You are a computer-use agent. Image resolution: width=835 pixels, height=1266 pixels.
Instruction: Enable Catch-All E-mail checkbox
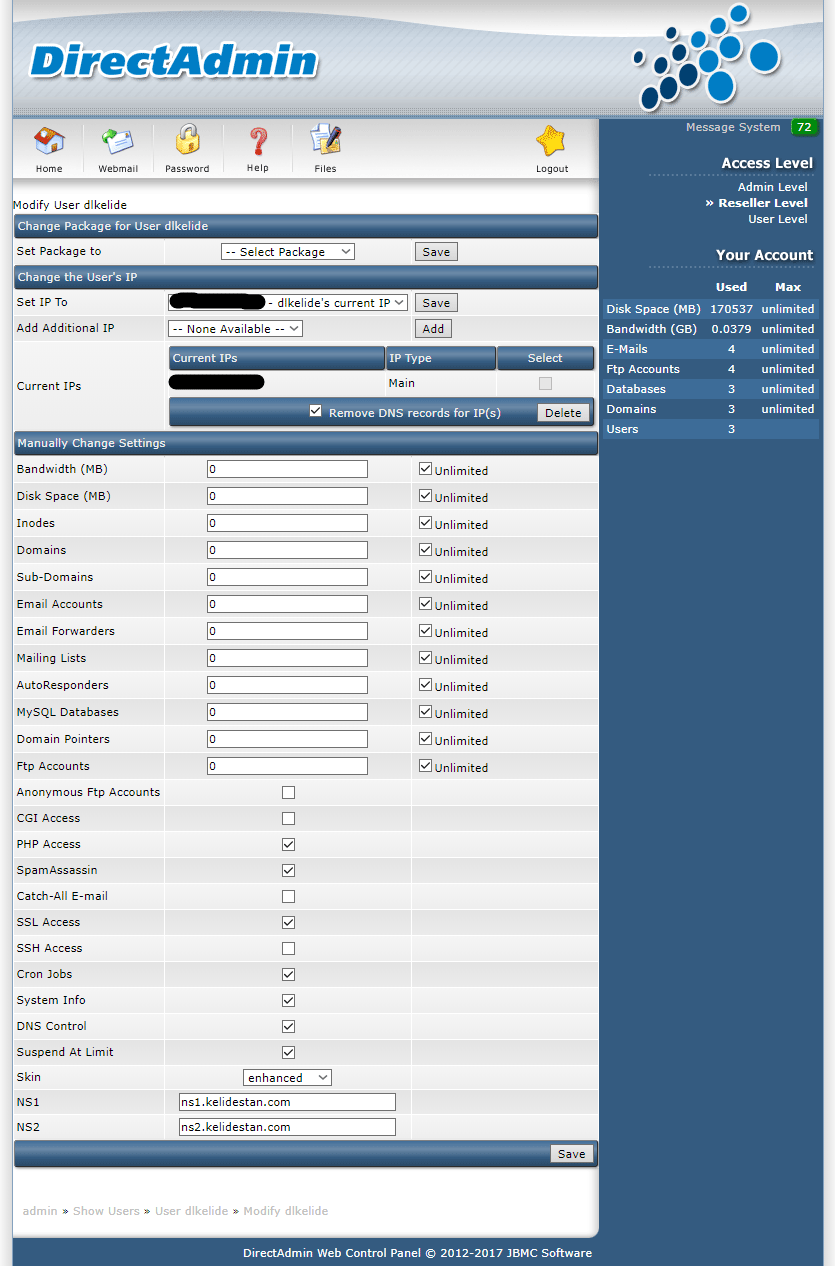pos(288,896)
